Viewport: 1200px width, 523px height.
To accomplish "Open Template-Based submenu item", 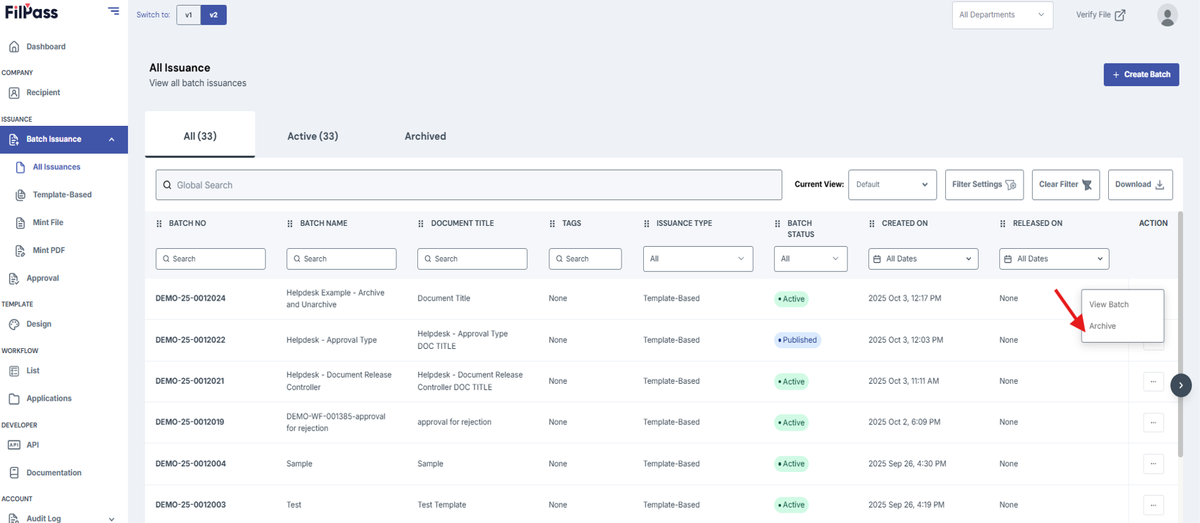I will [64, 195].
